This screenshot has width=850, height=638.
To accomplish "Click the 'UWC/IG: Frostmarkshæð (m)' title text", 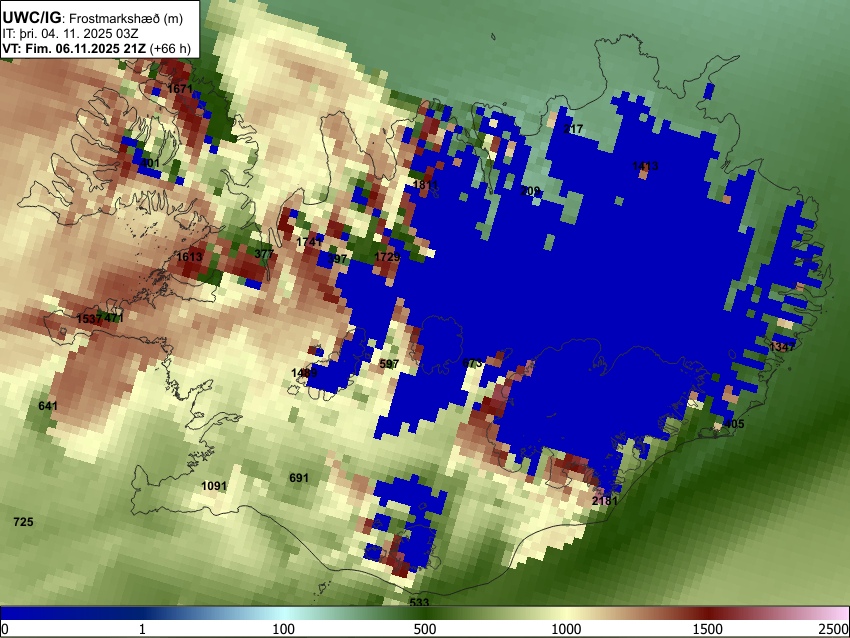I will (x=93, y=18).
